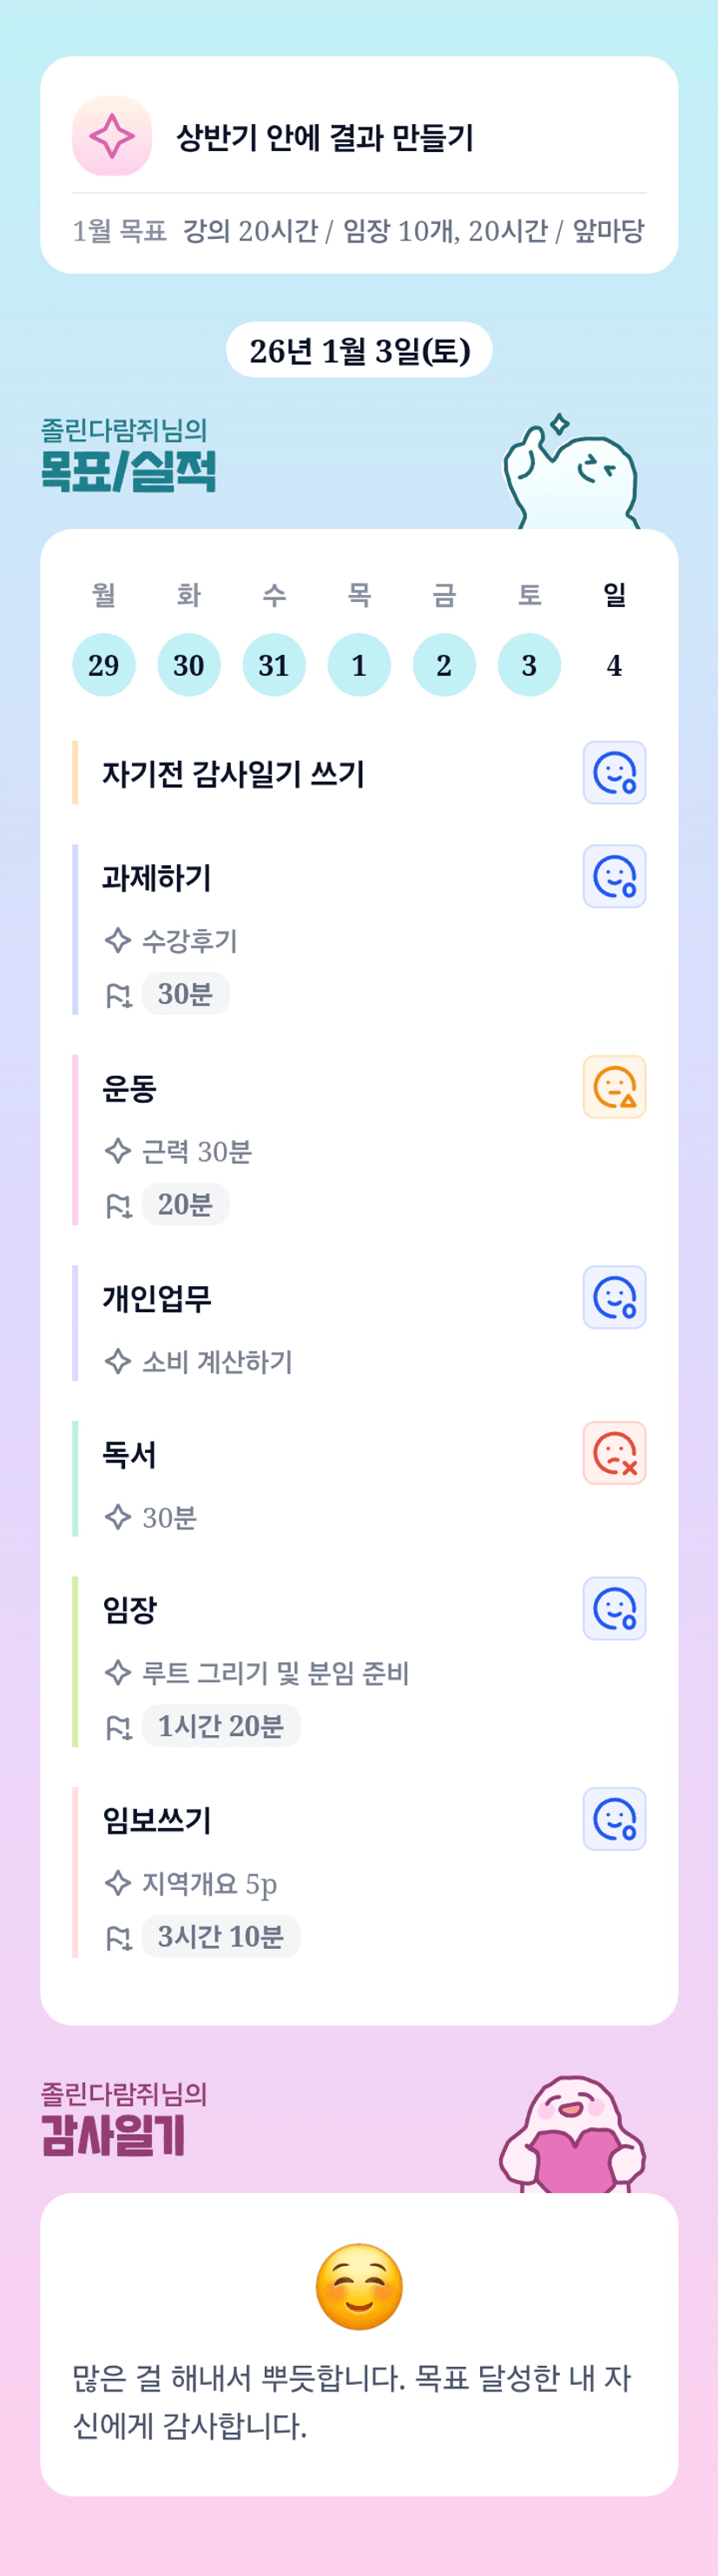This screenshot has width=718, height=2576.
Task: Select Tuesday the 30th date circle
Action: (189, 665)
